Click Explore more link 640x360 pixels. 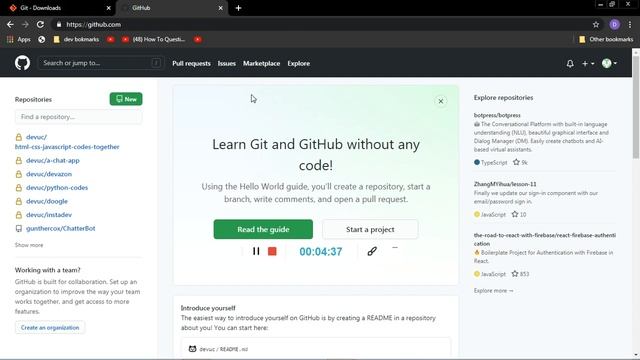click(493, 291)
